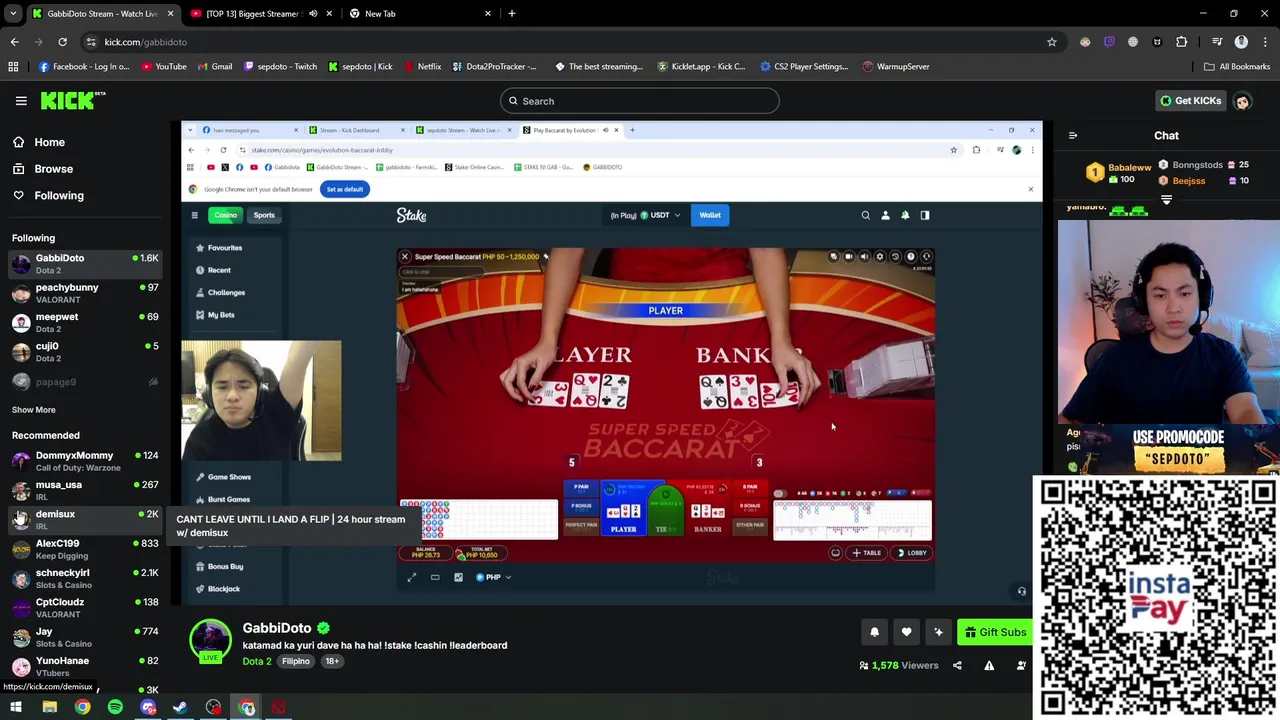
Task: Click the Set as default button in the stream
Action: click(344, 189)
